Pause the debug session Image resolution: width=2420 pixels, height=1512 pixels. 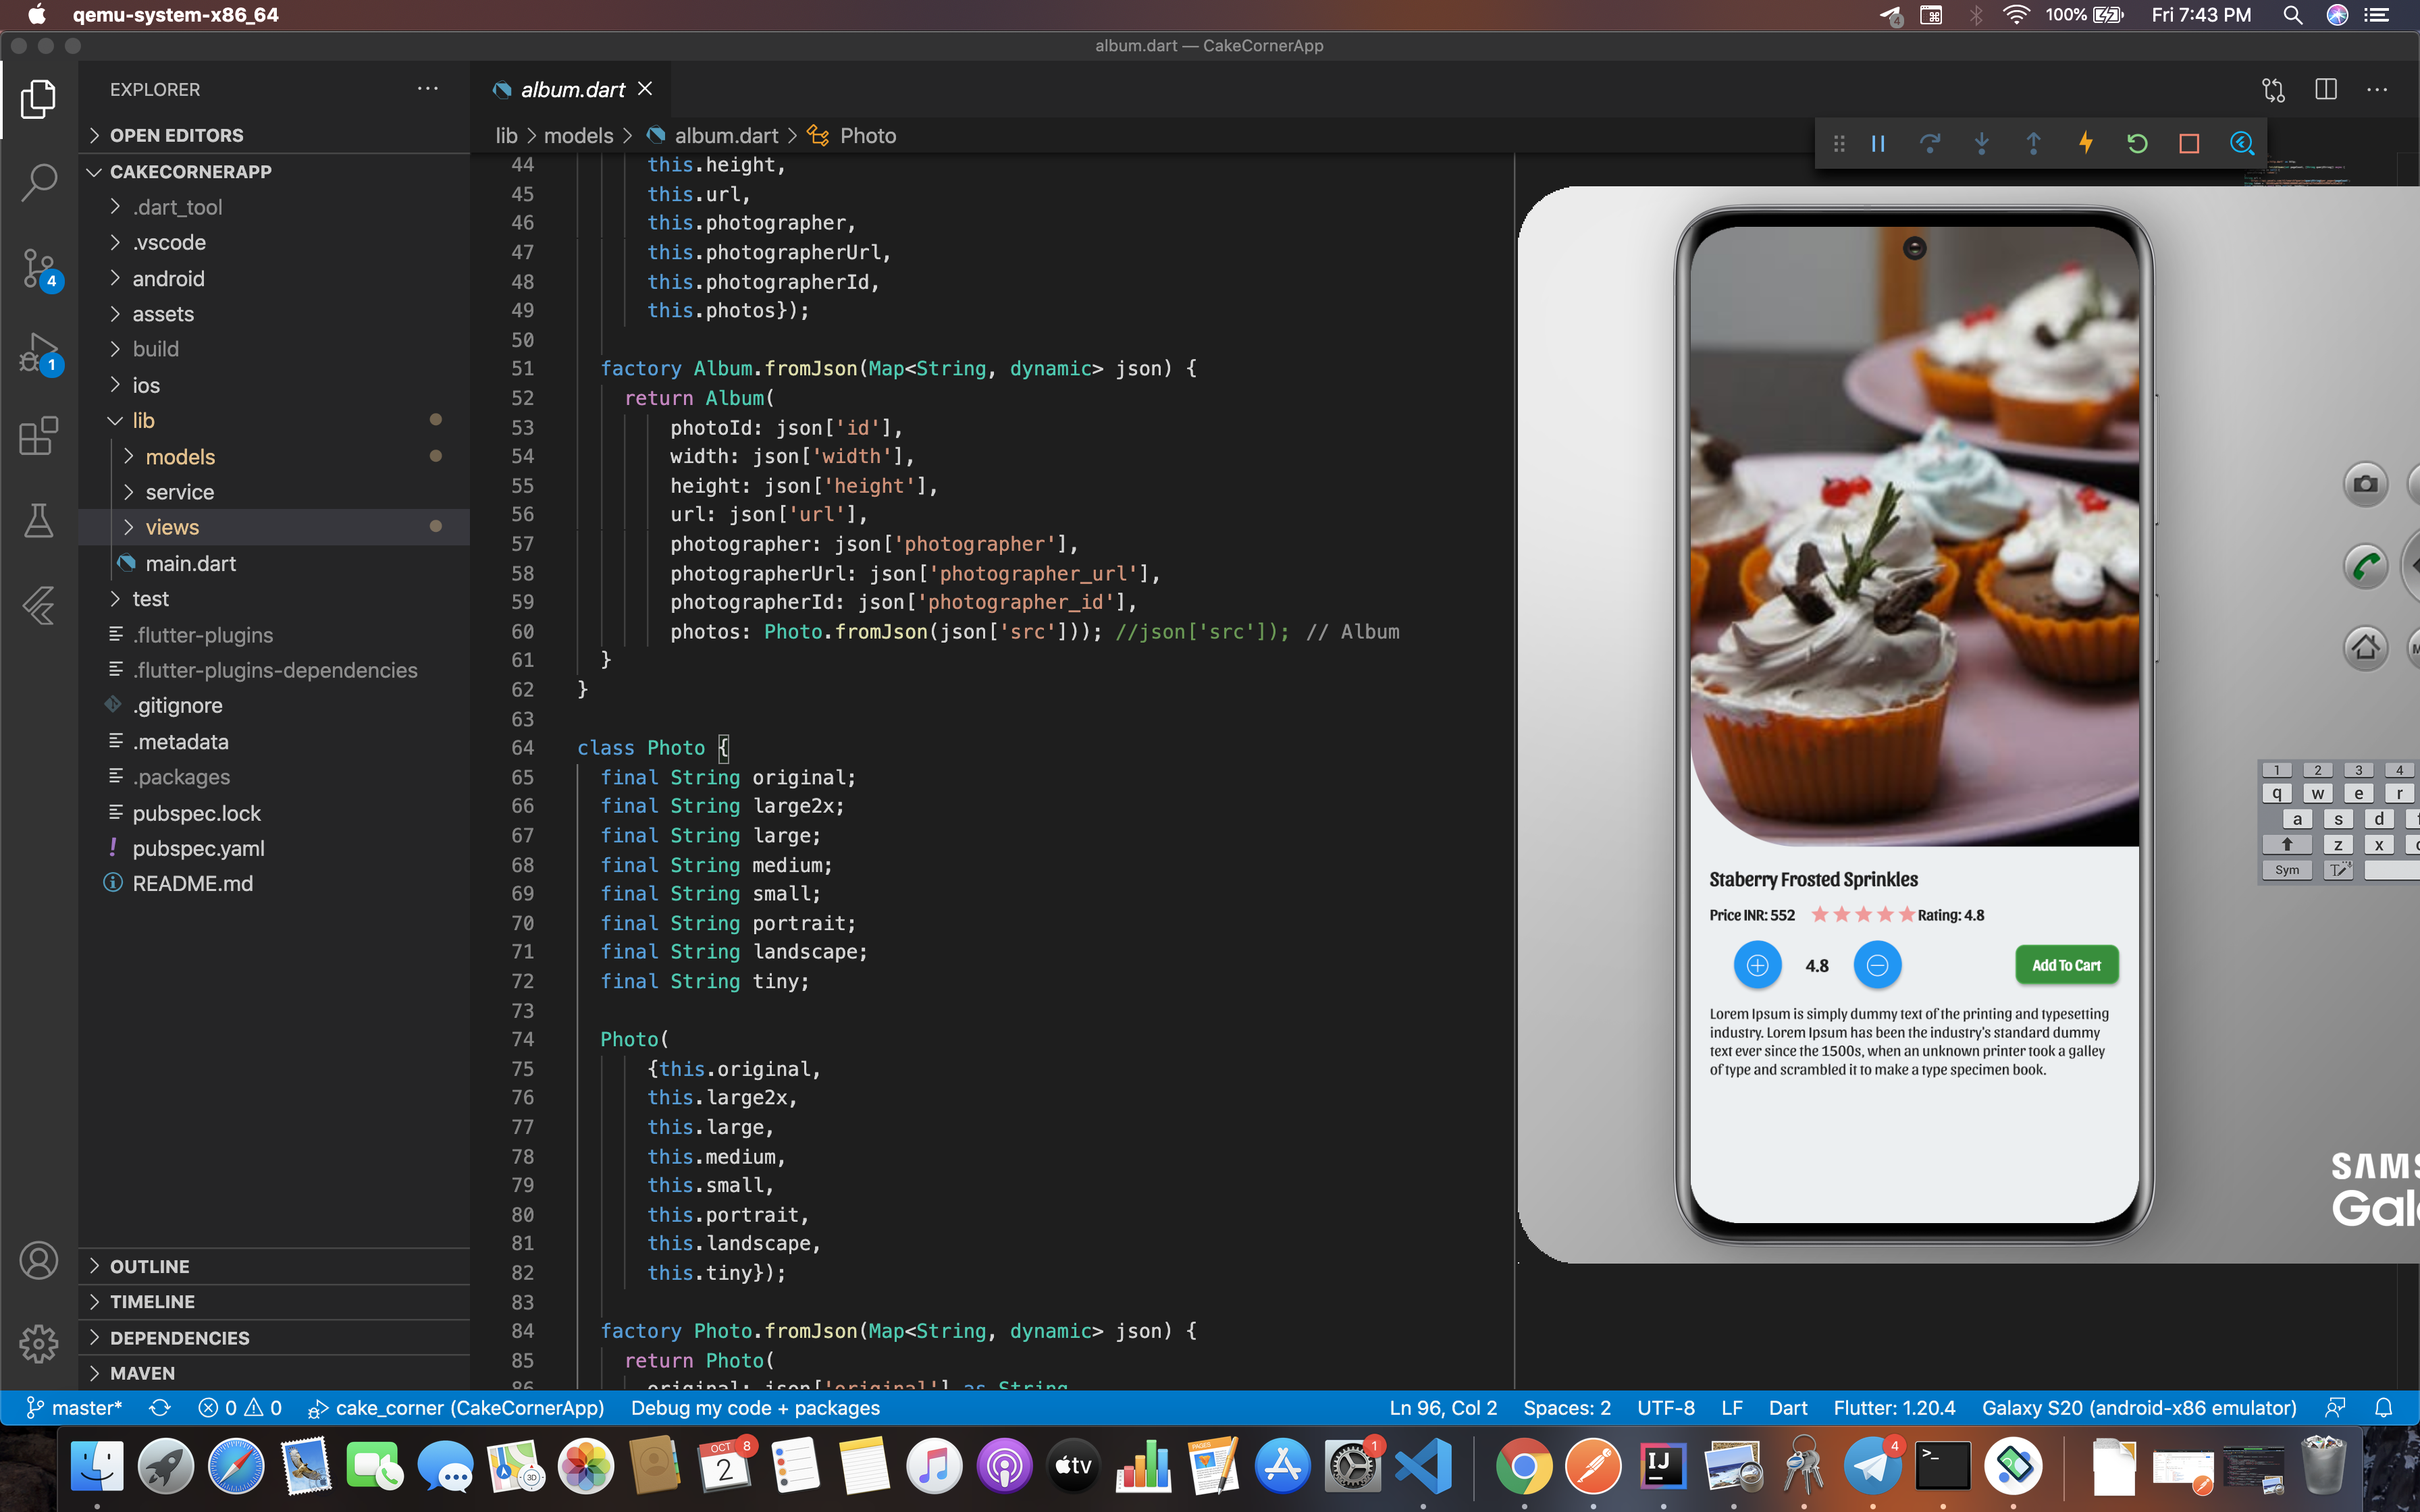[x=1878, y=144]
